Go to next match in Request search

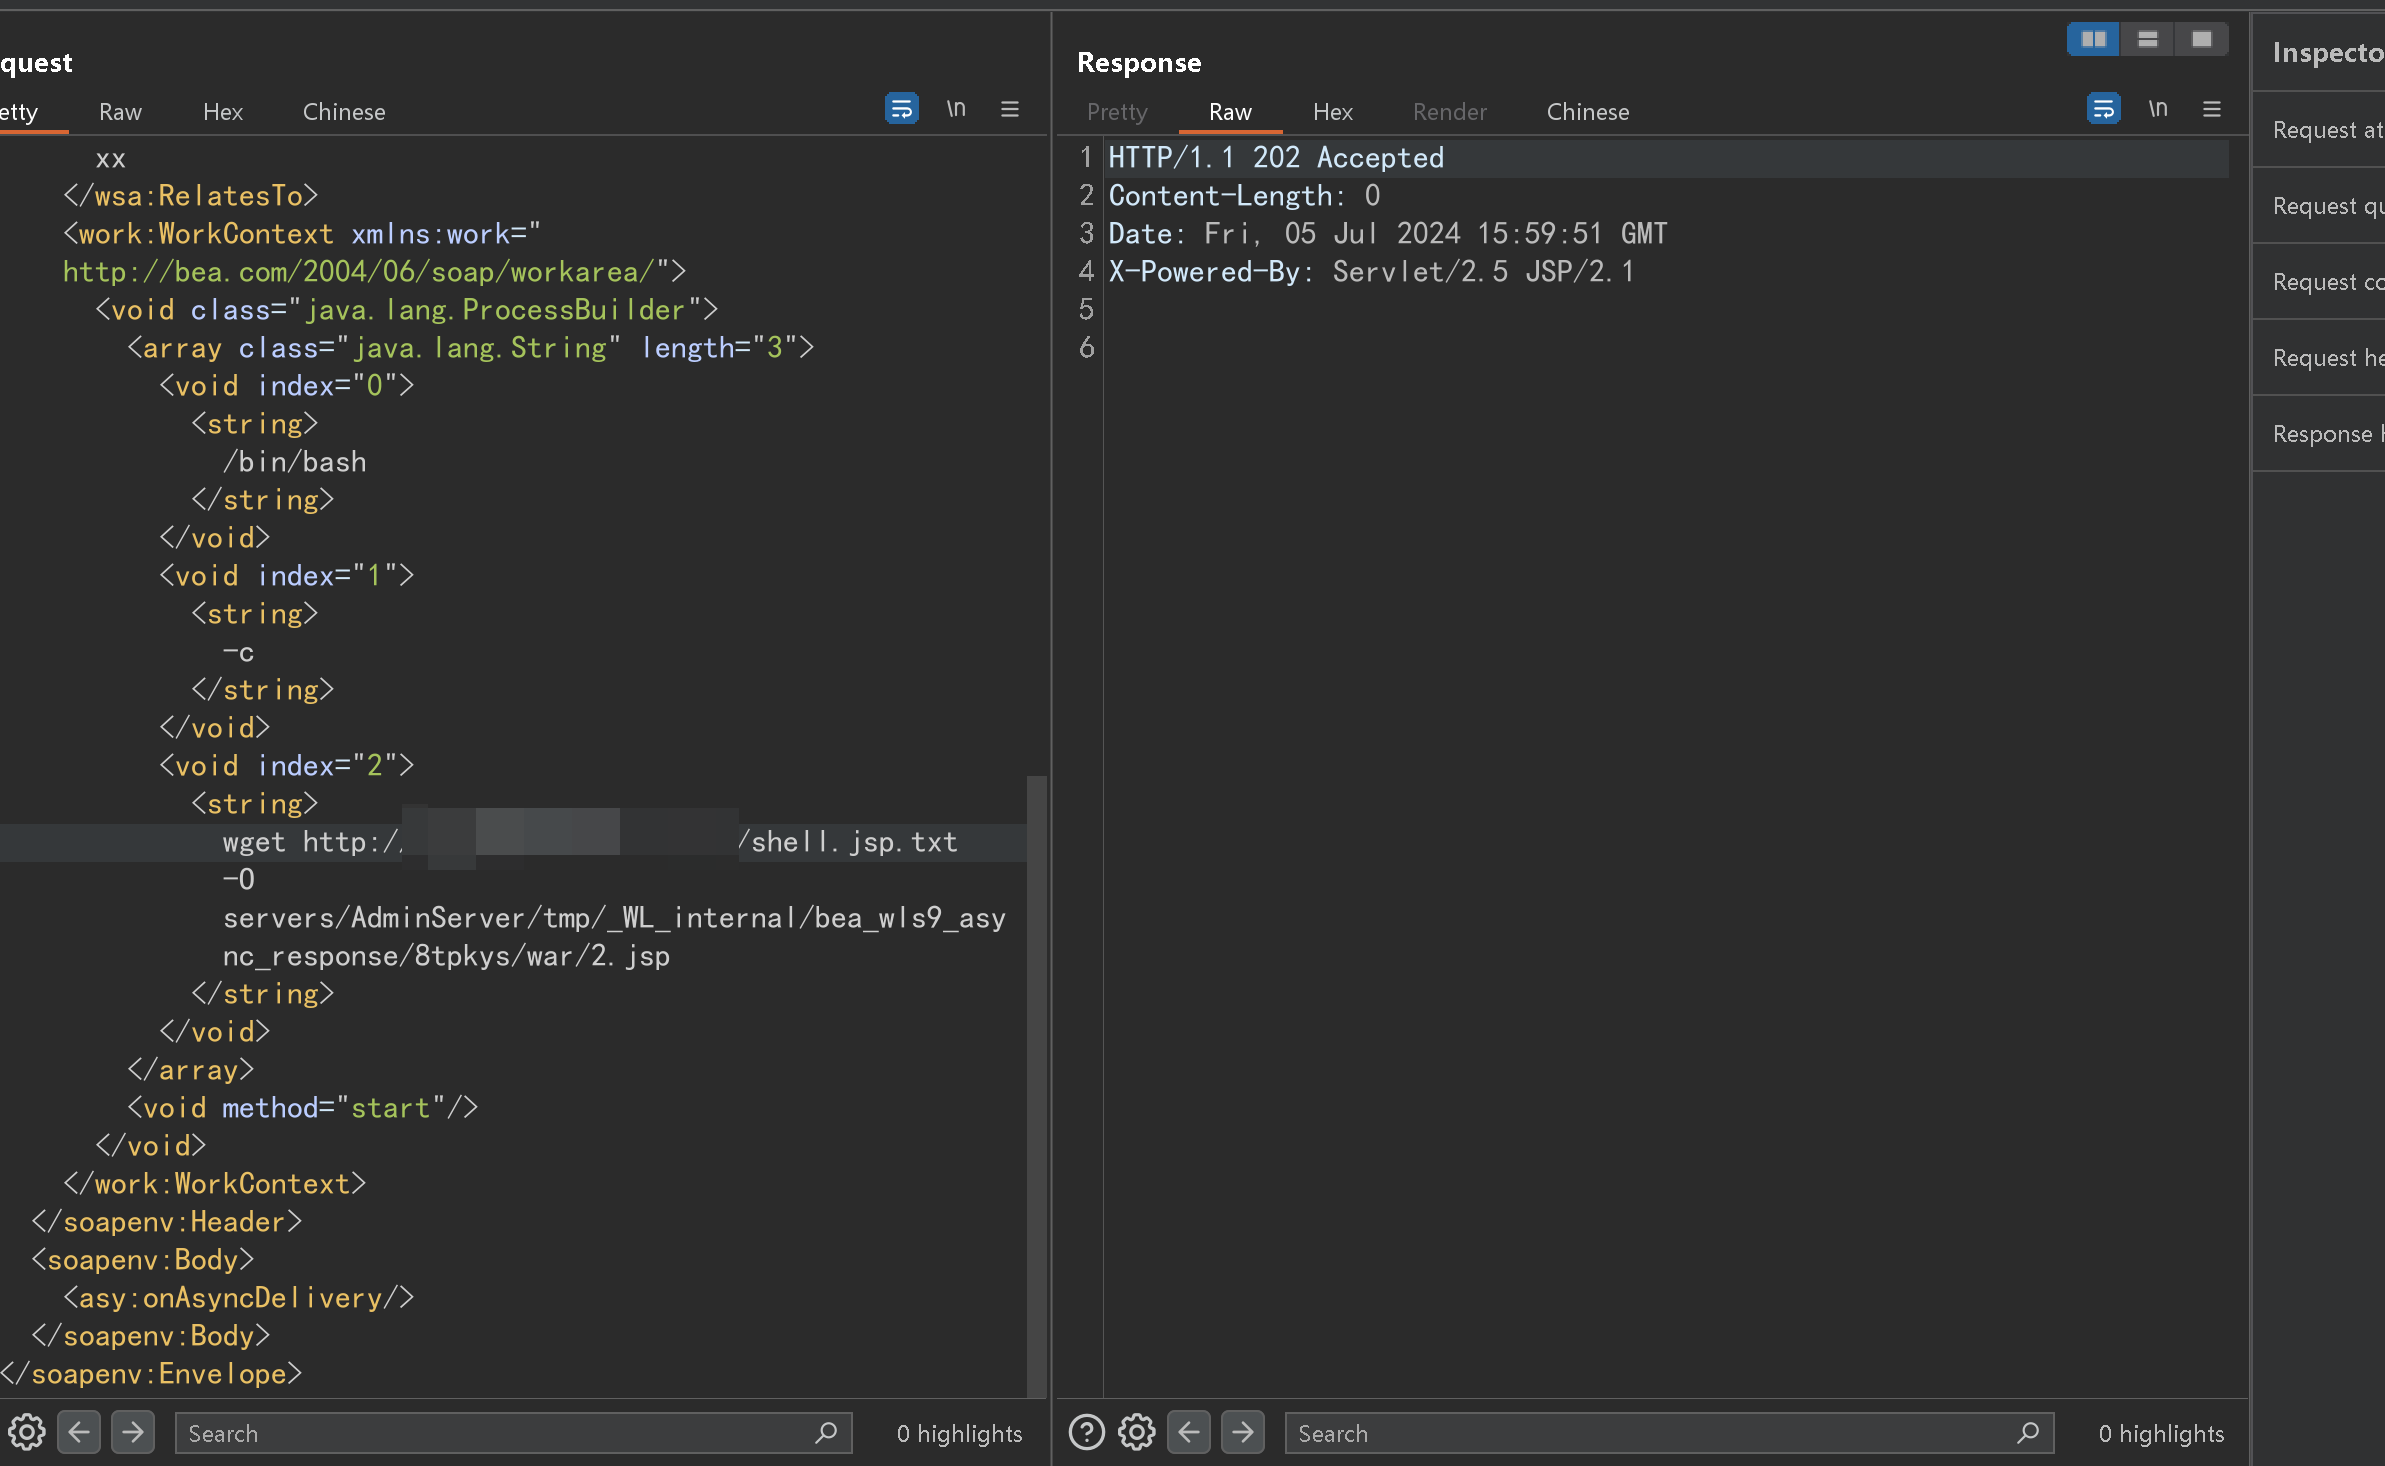(x=133, y=1432)
